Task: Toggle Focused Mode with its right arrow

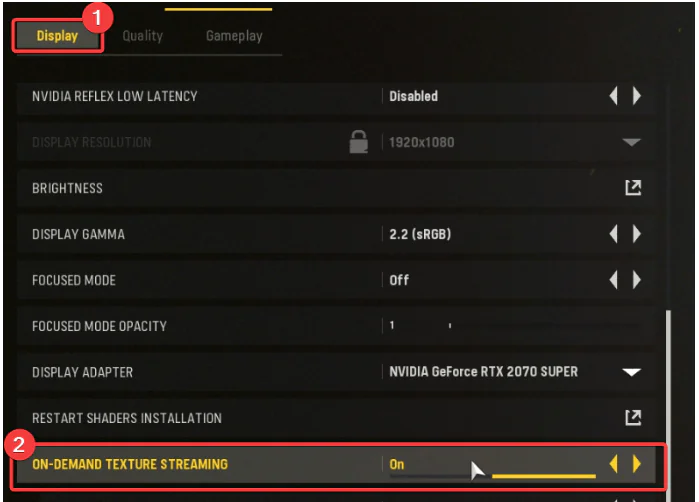Action: coord(637,280)
